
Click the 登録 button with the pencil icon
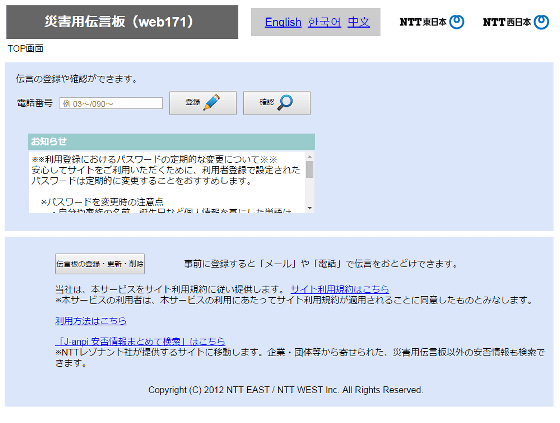203,103
